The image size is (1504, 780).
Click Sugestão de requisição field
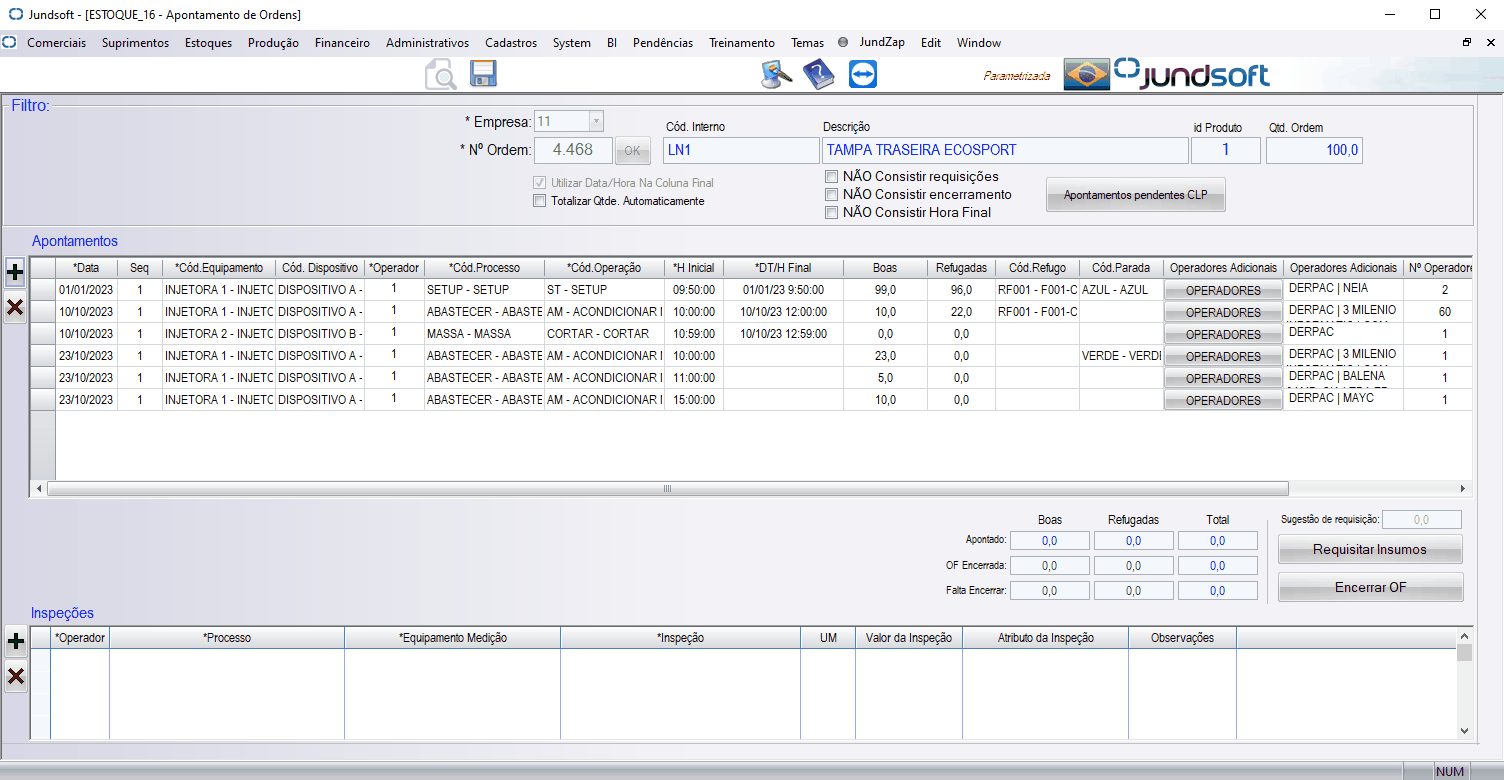1422,520
